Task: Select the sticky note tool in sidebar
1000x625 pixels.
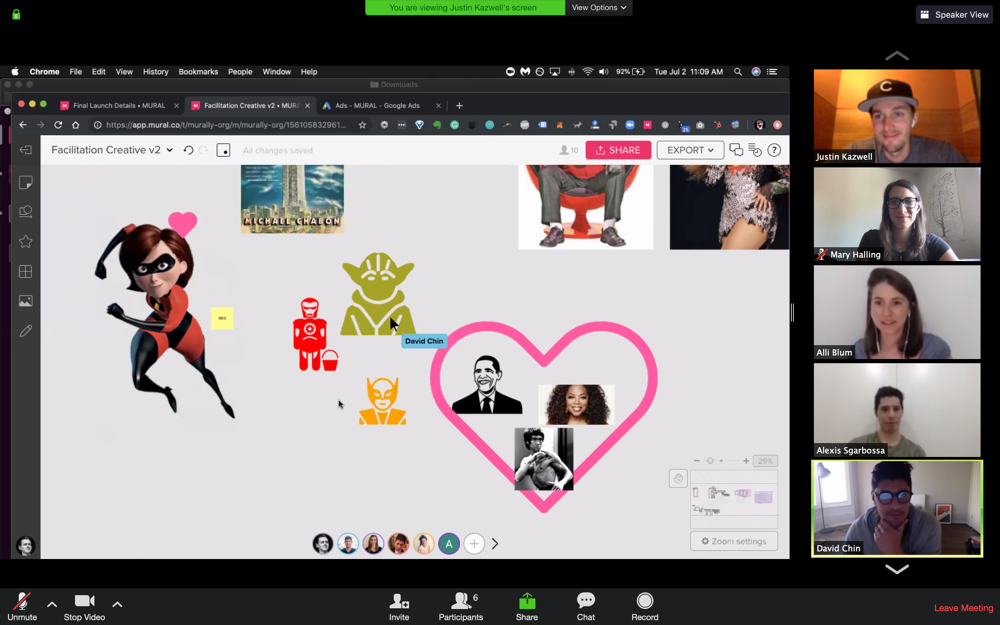Action: click(26, 182)
